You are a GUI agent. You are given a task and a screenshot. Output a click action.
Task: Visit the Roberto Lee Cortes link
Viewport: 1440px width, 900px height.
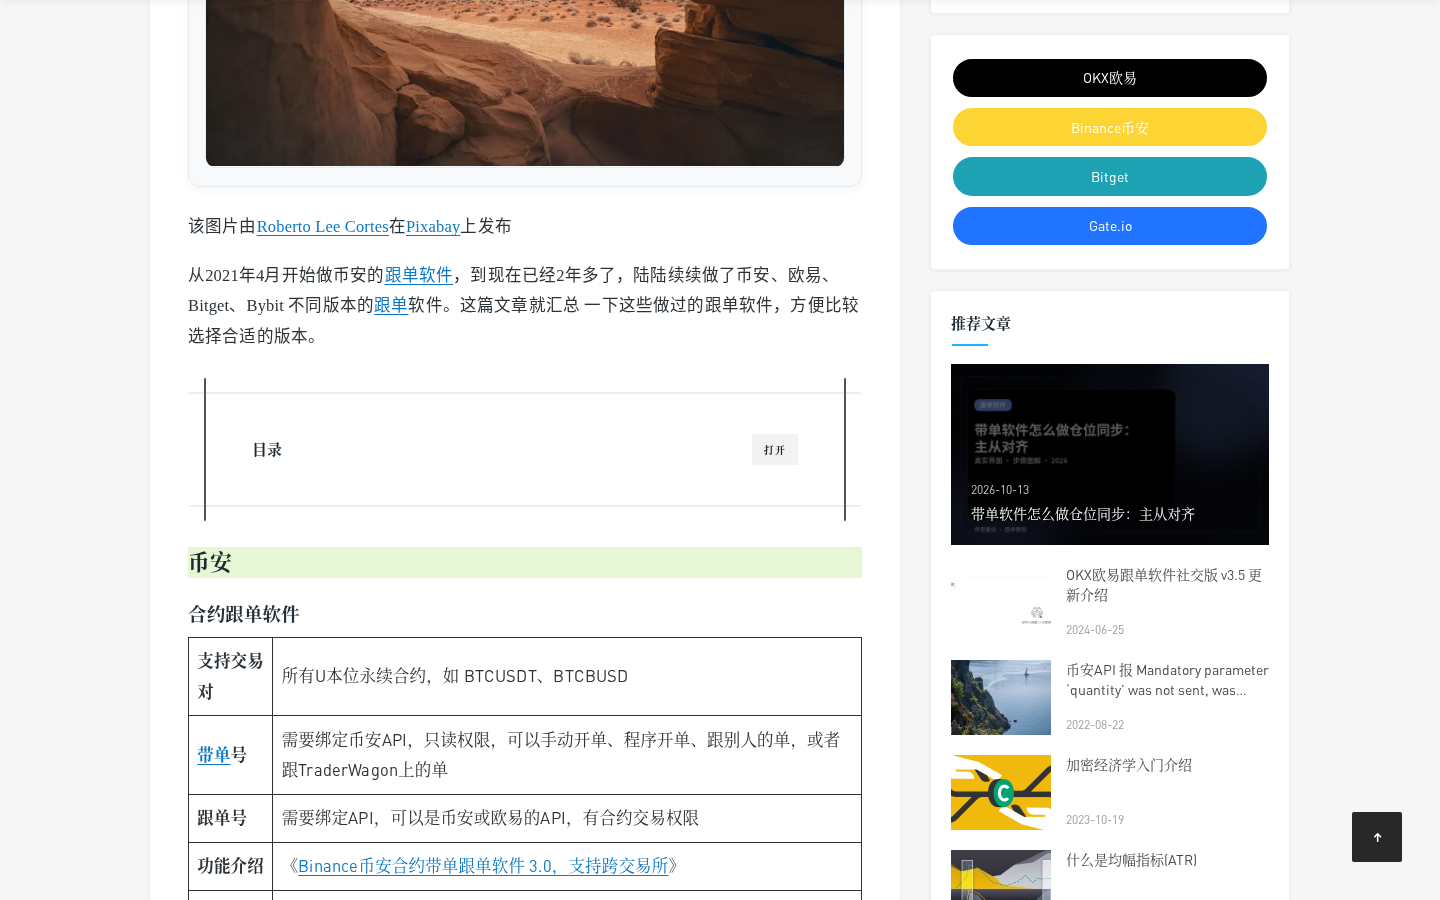coord(322,226)
